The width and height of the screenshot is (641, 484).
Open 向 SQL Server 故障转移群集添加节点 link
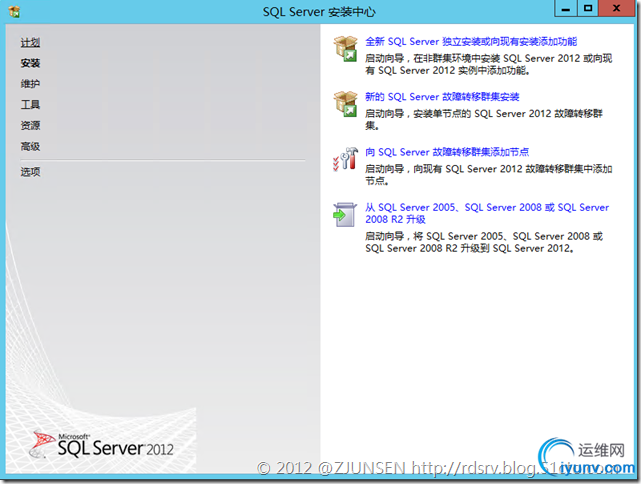tap(447, 152)
